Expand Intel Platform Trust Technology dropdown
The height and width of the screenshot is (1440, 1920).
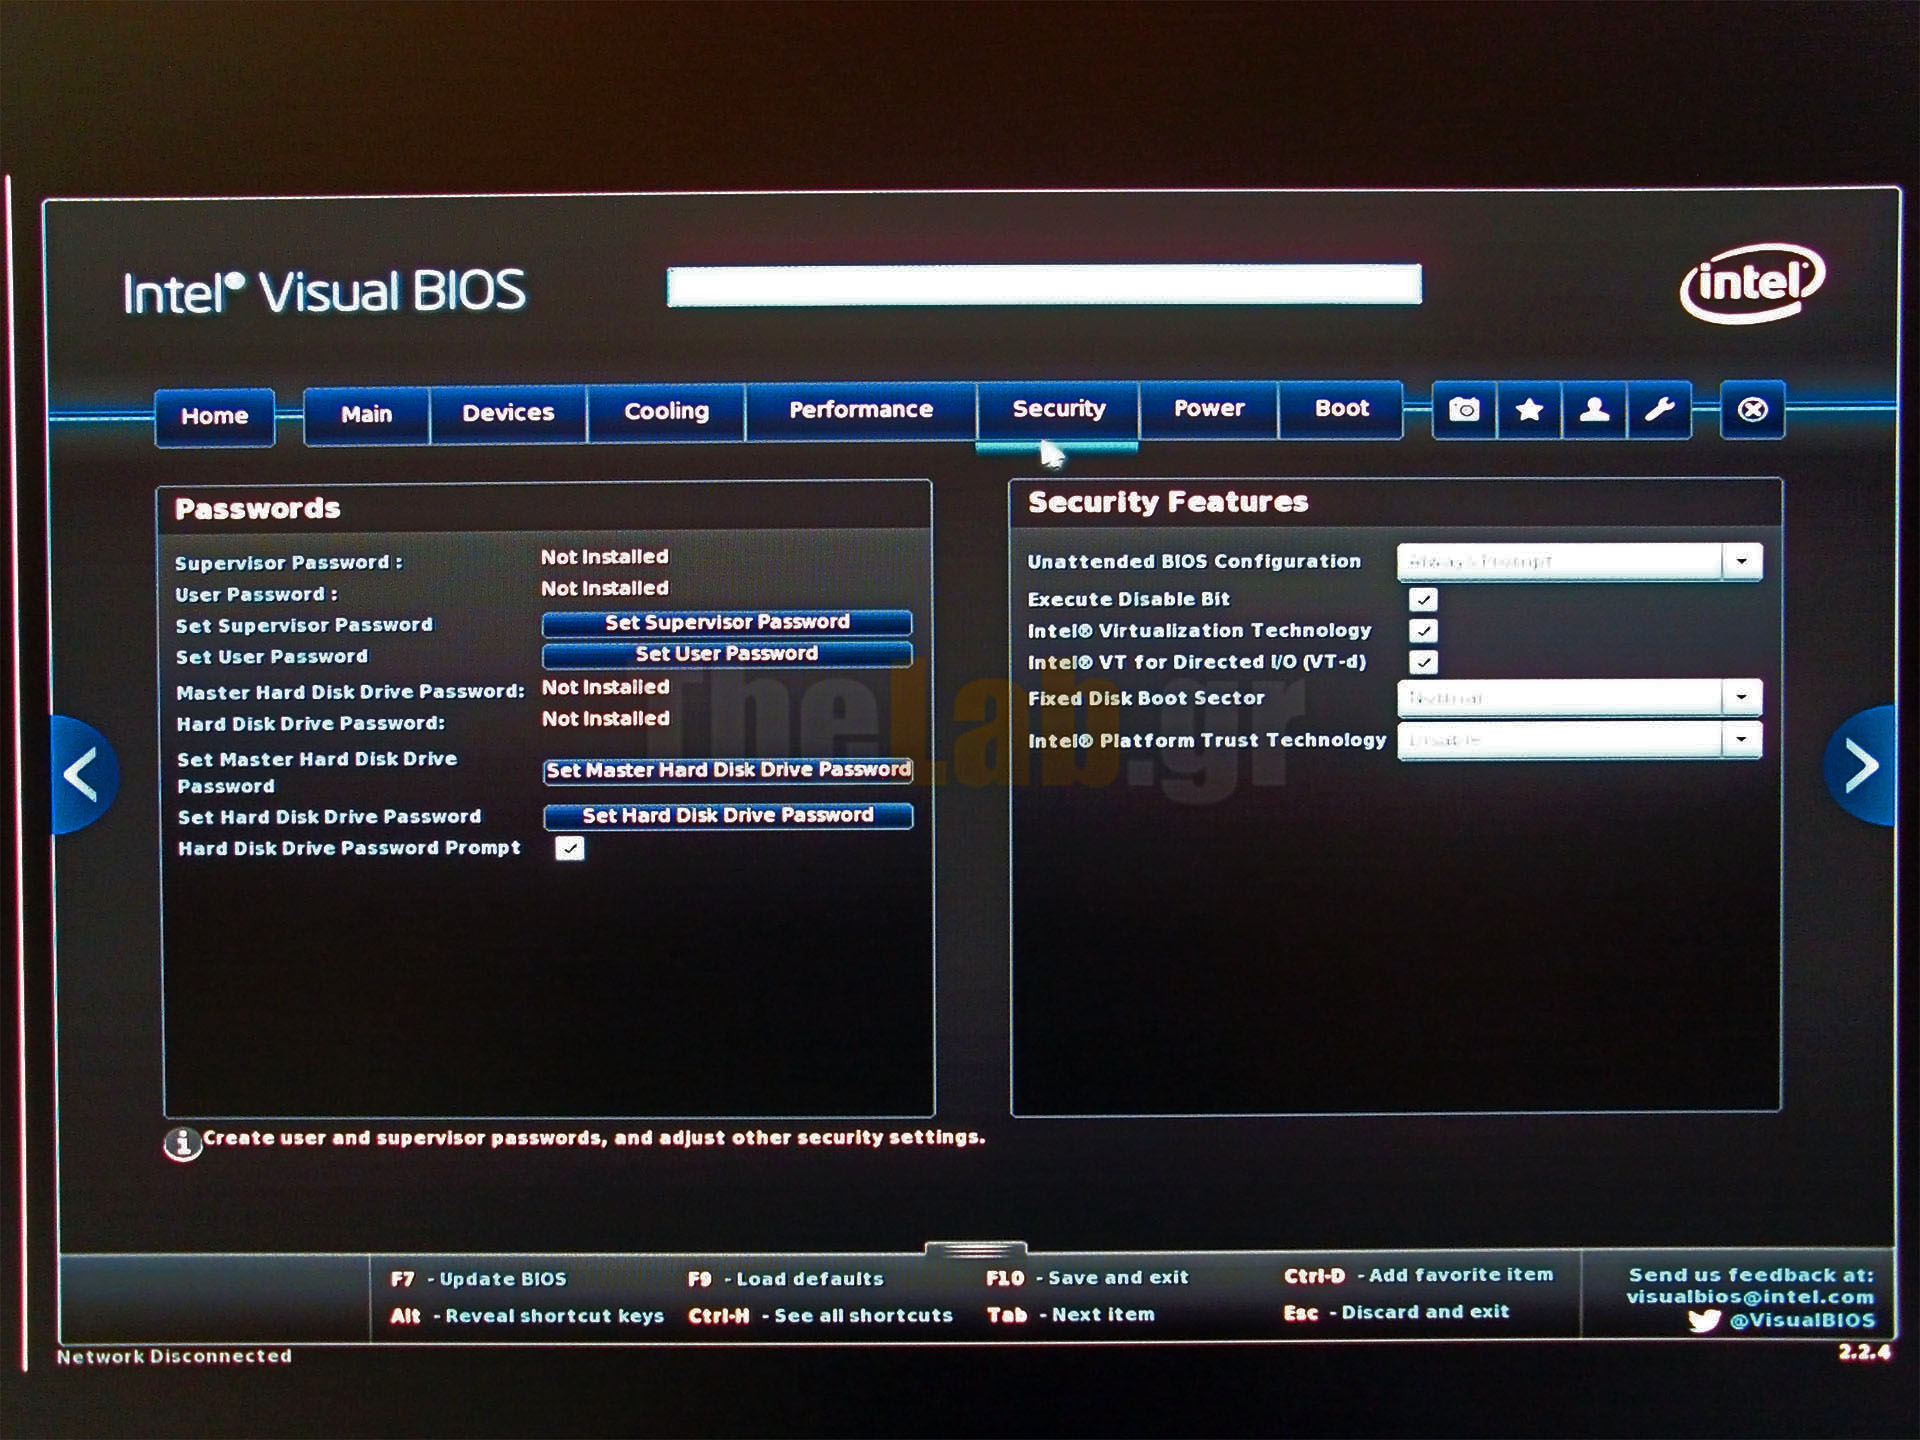point(1741,740)
